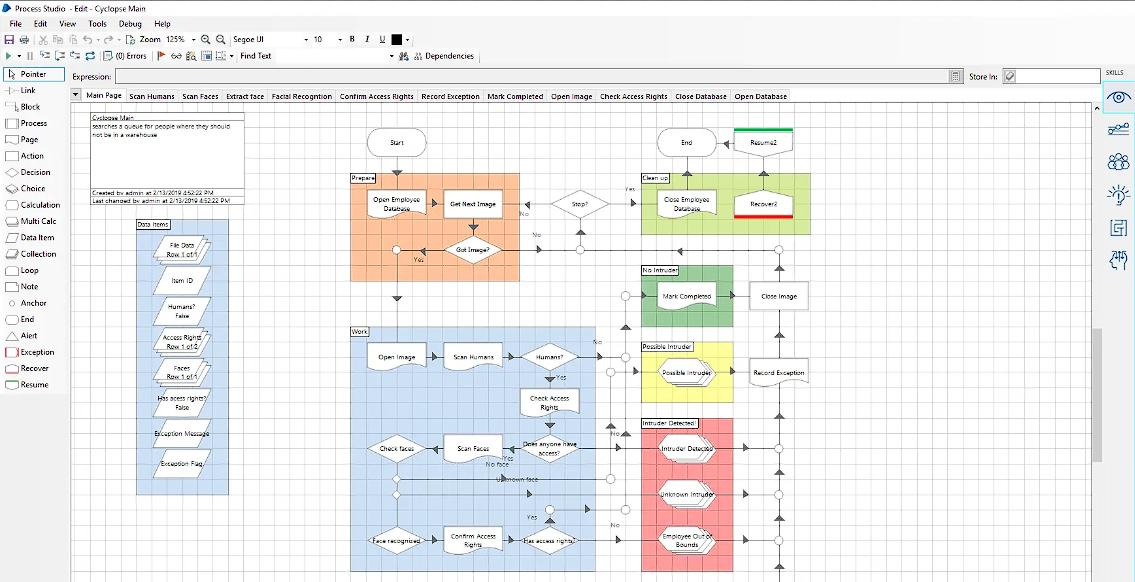
Task: Click the people group skill icon
Action: (x=1118, y=162)
